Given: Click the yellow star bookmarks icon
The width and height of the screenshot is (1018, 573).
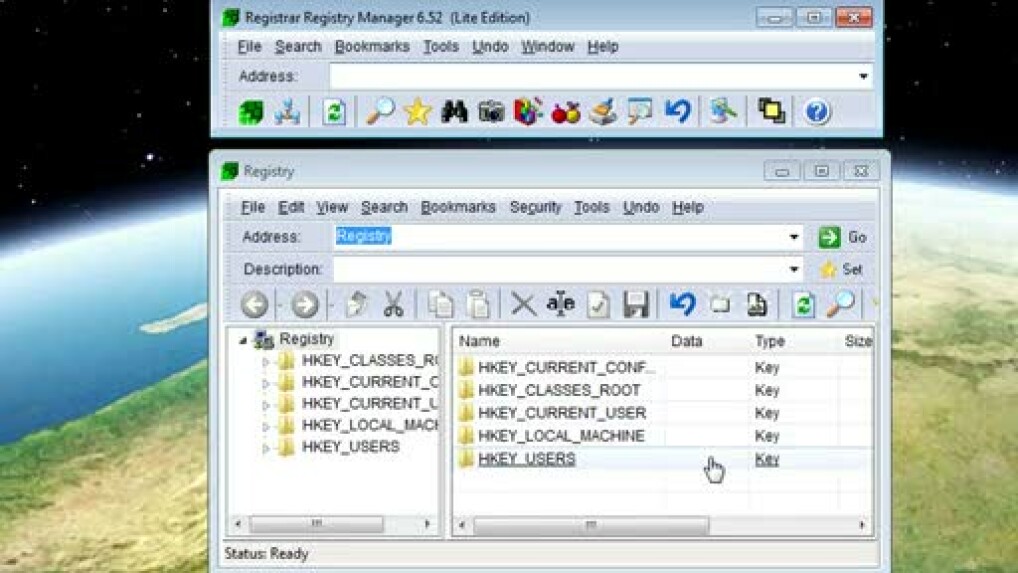Looking at the screenshot, I should click(417, 111).
